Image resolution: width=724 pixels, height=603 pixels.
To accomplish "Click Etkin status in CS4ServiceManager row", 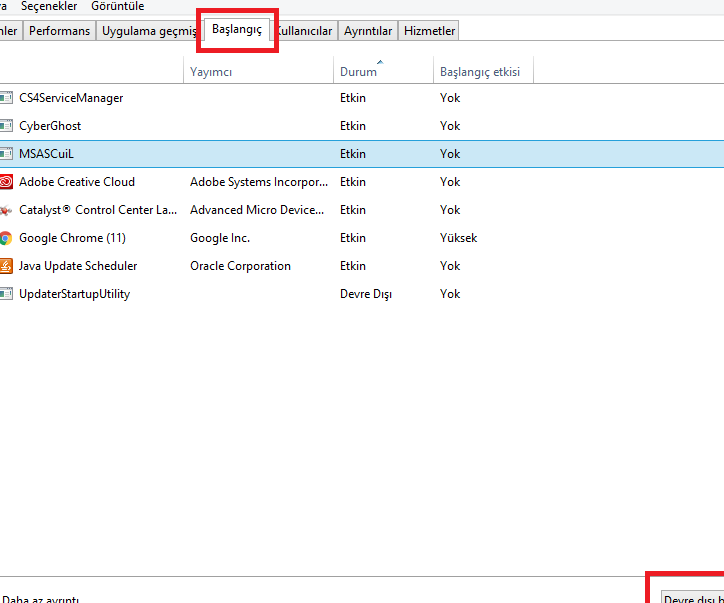I will click(353, 98).
